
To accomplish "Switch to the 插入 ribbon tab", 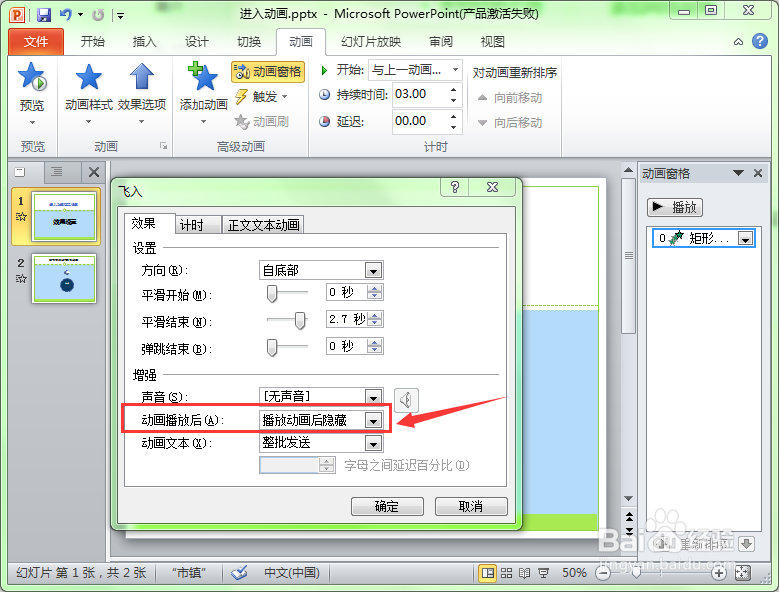I will 145,42.
